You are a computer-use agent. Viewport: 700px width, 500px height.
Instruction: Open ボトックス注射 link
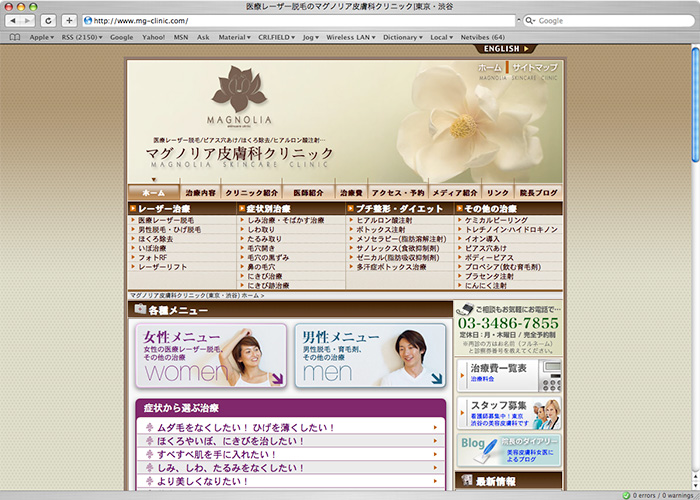coord(381,229)
